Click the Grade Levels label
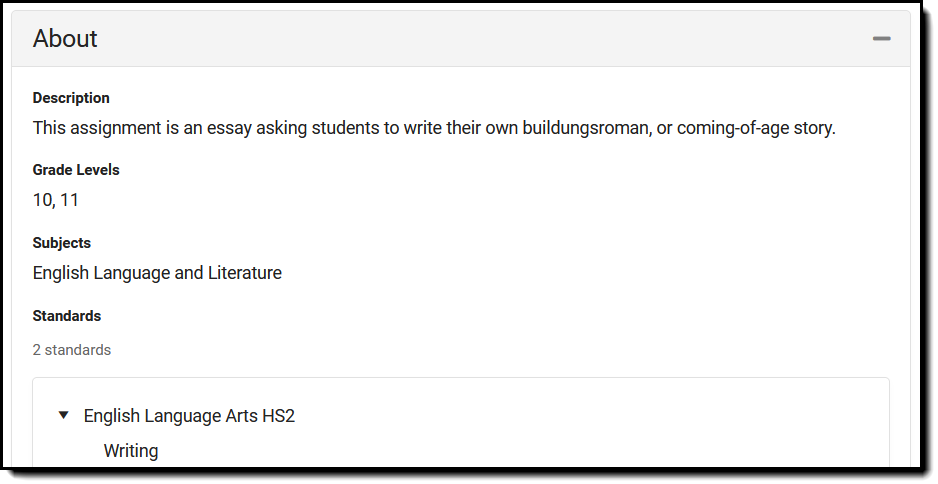Viewport: 938px width, 484px height. [x=76, y=170]
